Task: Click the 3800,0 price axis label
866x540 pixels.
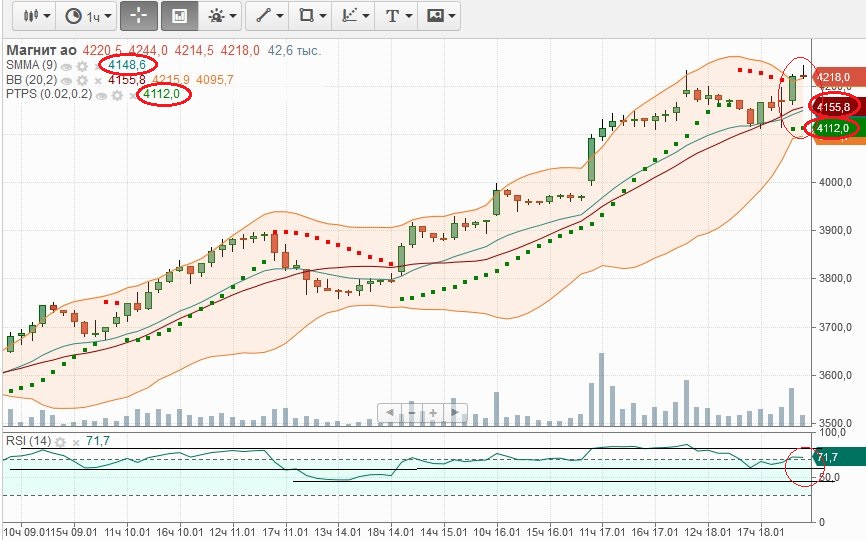Action: pyautogui.click(x=835, y=278)
